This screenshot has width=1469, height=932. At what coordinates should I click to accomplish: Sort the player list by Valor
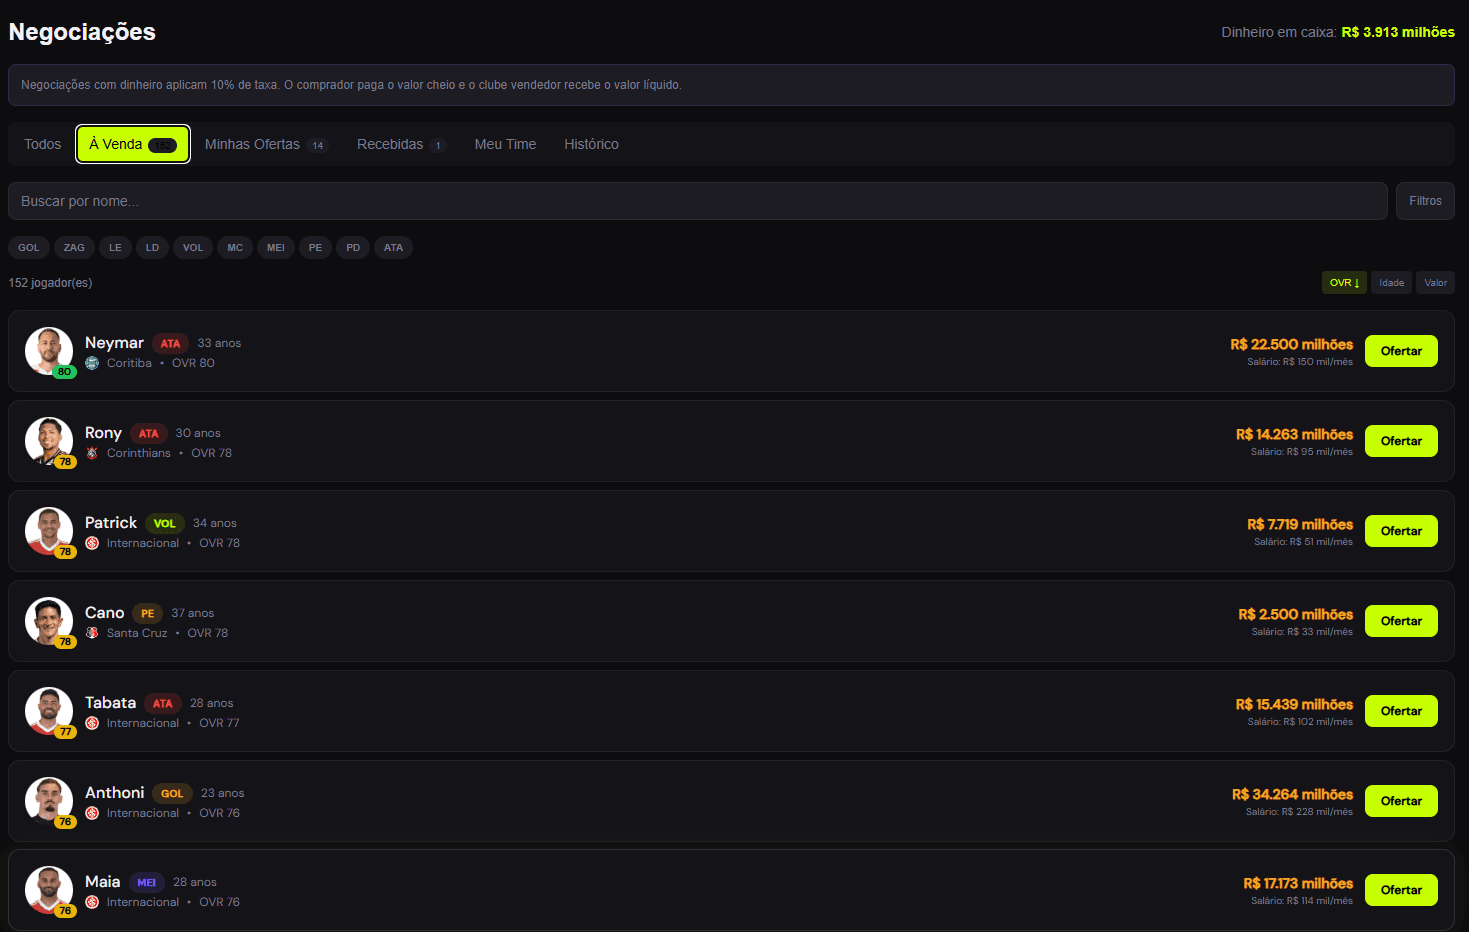(x=1436, y=283)
